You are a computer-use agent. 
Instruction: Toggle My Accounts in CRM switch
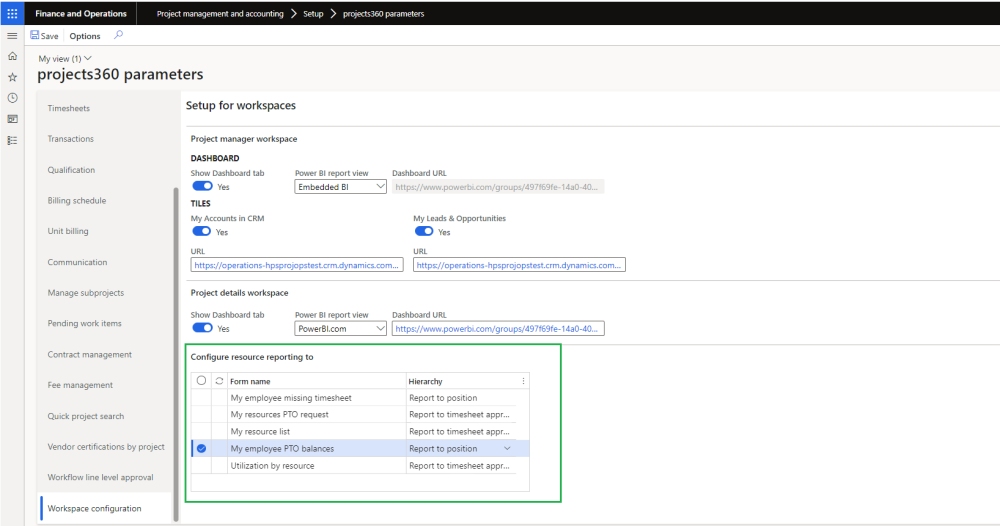click(x=202, y=231)
